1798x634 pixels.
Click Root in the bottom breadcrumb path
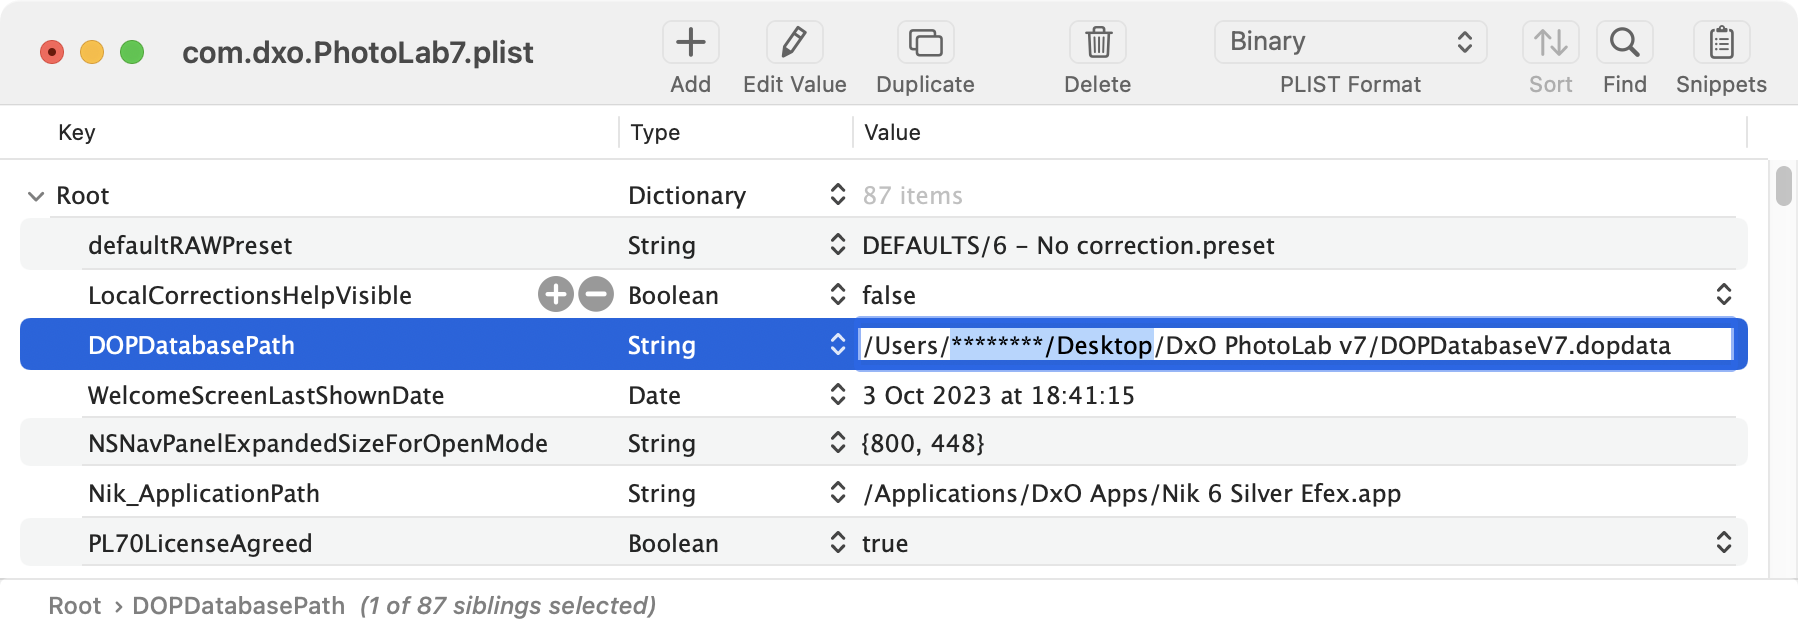click(75, 606)
